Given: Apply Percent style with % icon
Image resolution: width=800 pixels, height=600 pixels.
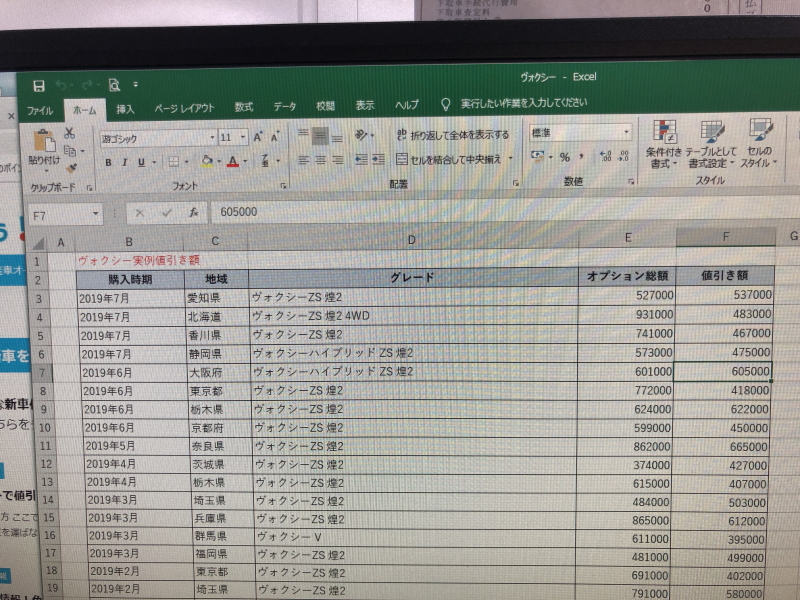Looking at the screenshot, I should 564,157.
